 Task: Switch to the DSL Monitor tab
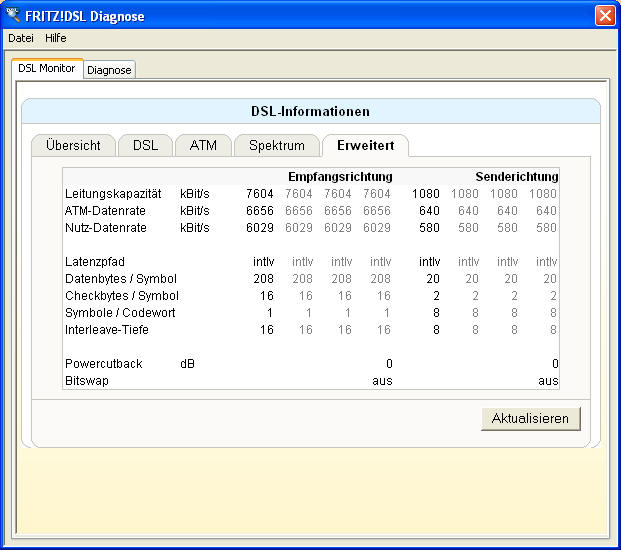pyautogui.click(x=47, y=69)
